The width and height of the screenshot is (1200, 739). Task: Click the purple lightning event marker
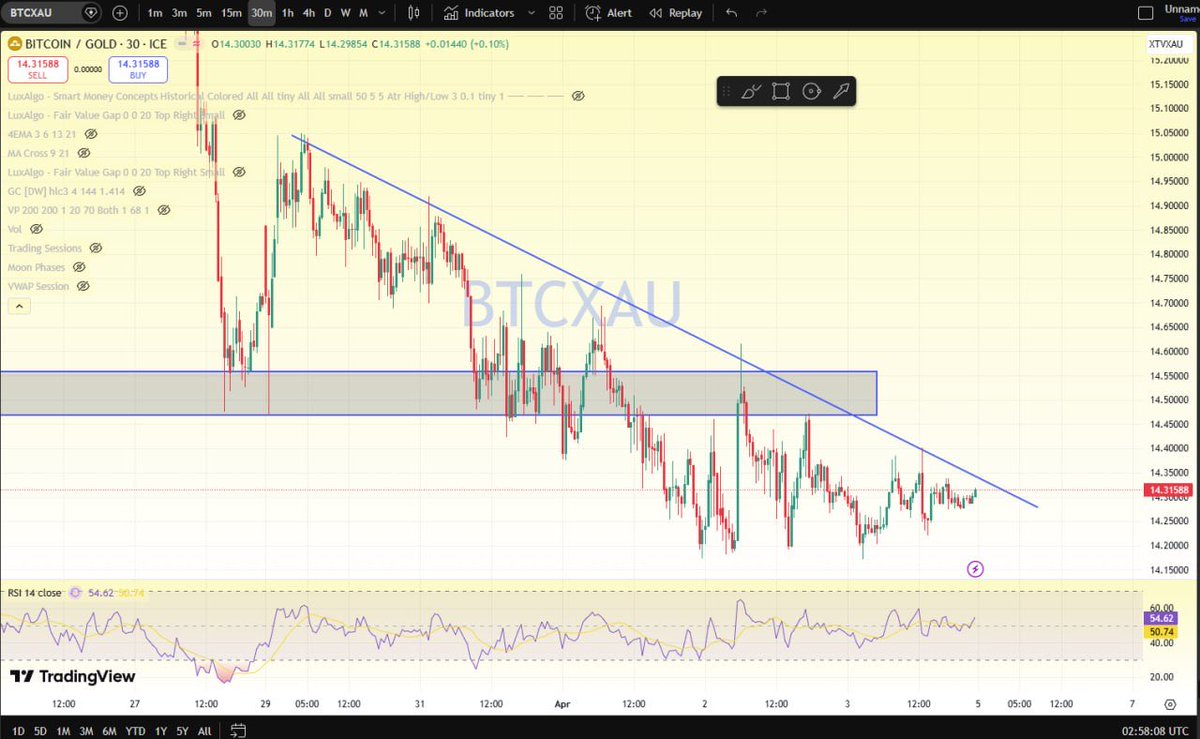[976, 569]
